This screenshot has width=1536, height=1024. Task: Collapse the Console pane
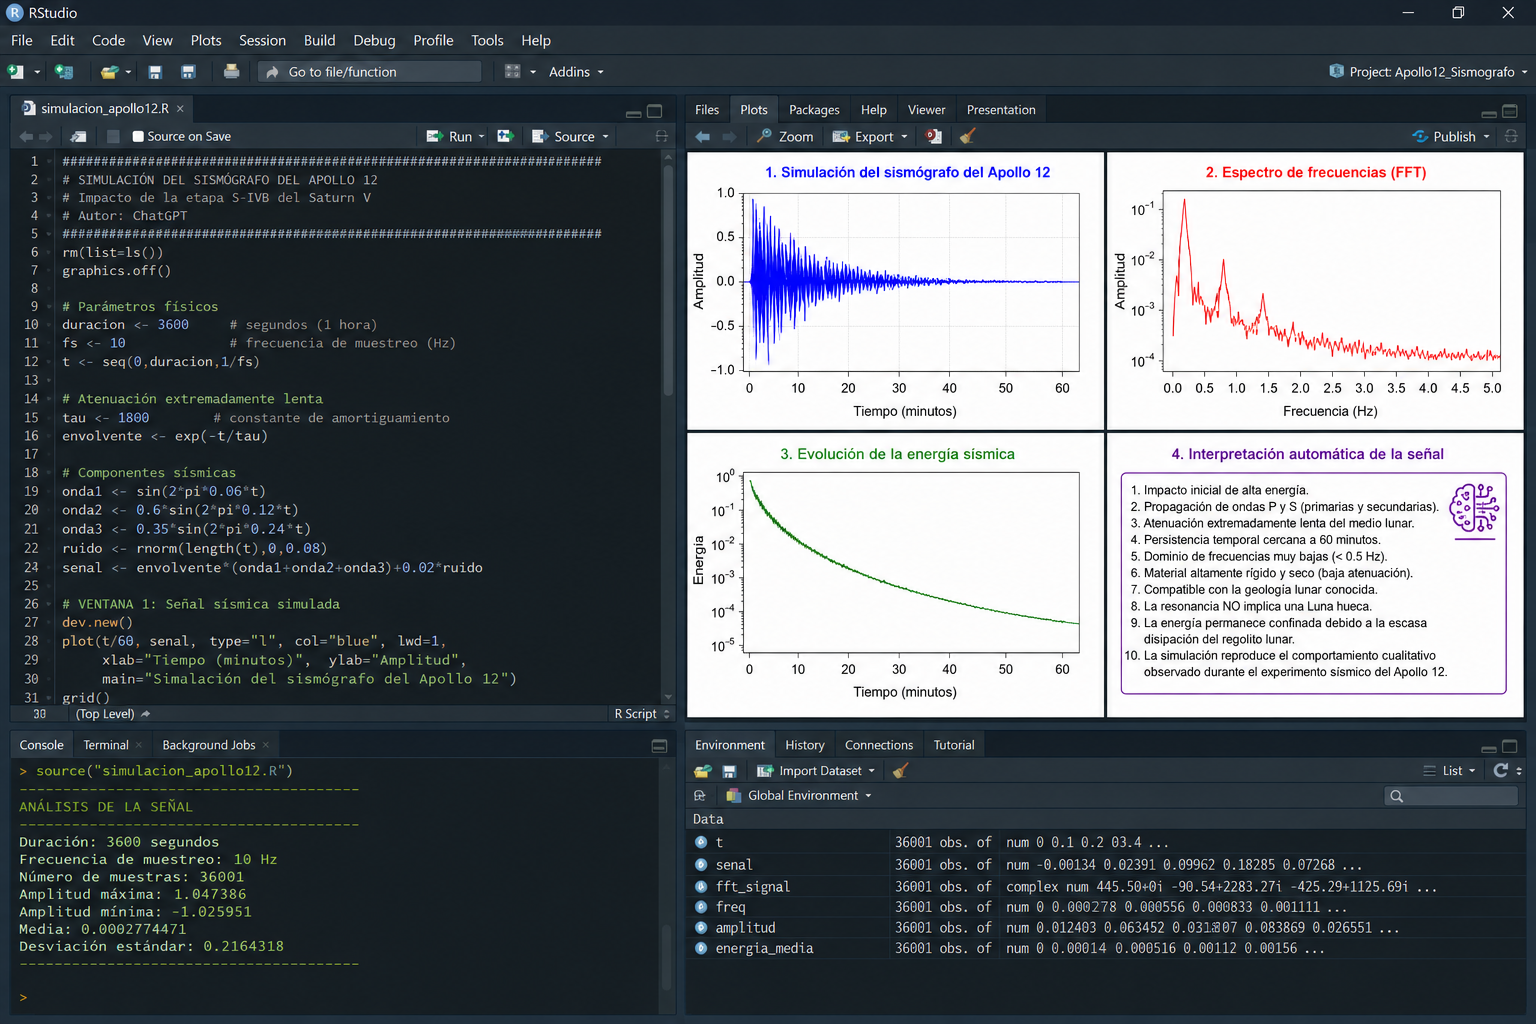tap(659, 746)
